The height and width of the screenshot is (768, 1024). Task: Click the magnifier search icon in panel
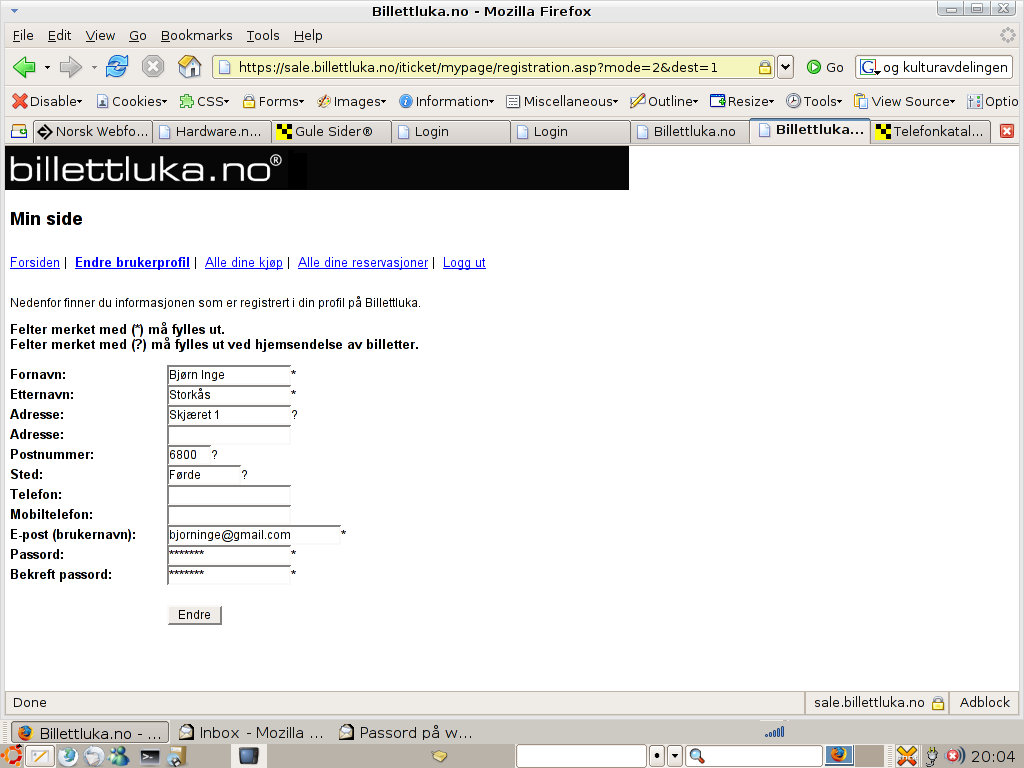(x=697, y=756)
